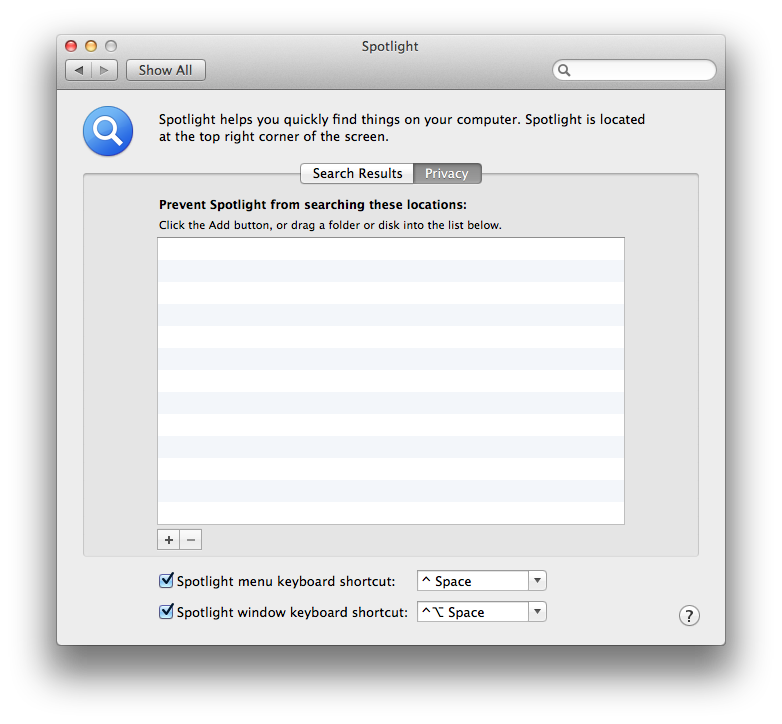
Task: Toggle Spotlight menu keyboard shortcut checkbox
Action: [166, 580]
